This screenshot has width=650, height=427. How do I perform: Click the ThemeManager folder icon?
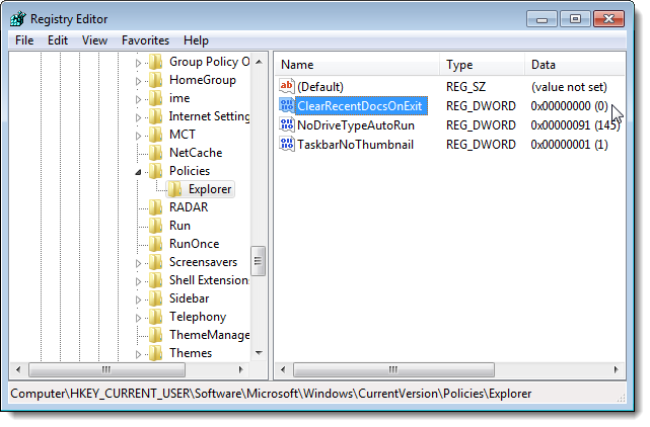coord(156,335)
